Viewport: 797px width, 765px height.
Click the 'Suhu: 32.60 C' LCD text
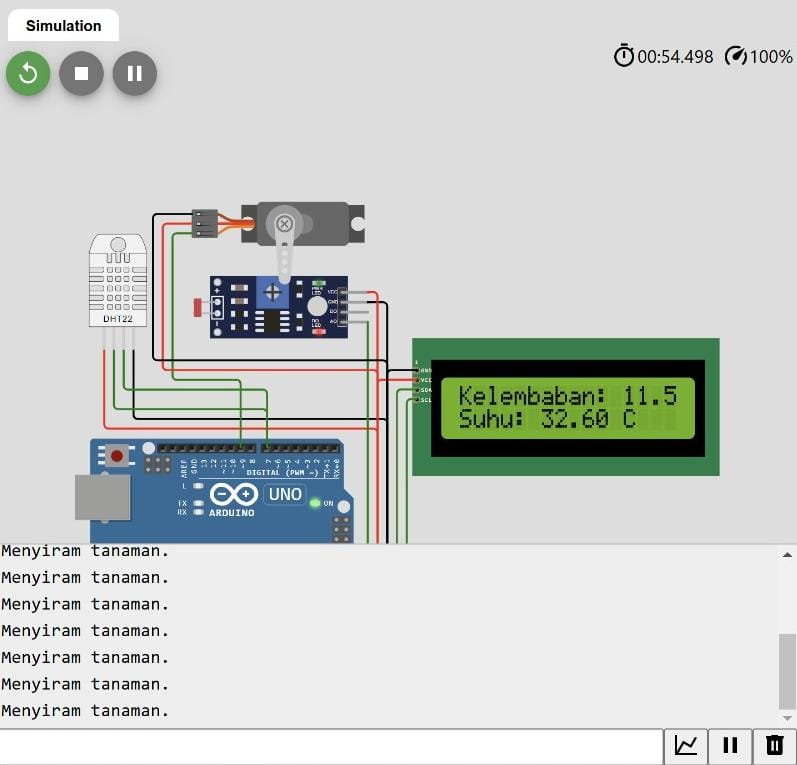pyautogui.click(x=547, y=419)
